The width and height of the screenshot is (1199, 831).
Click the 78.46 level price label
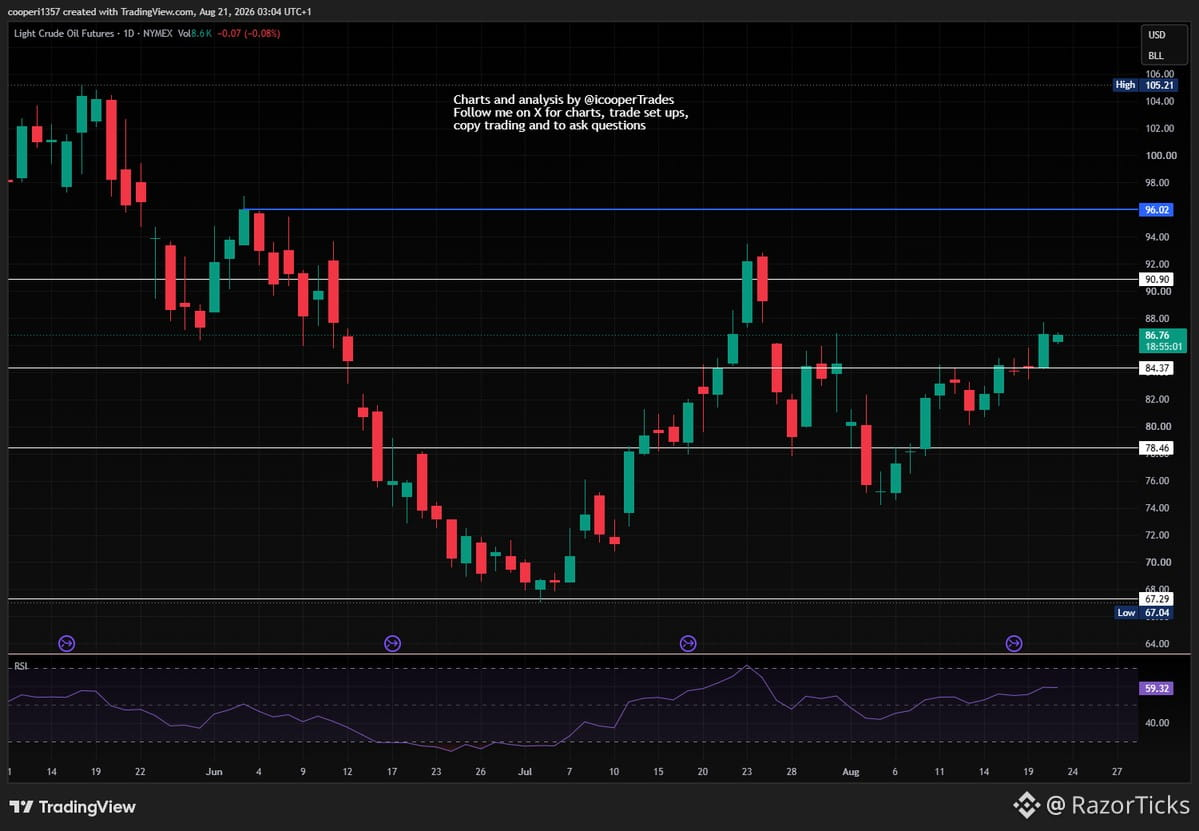[1155, 448]
